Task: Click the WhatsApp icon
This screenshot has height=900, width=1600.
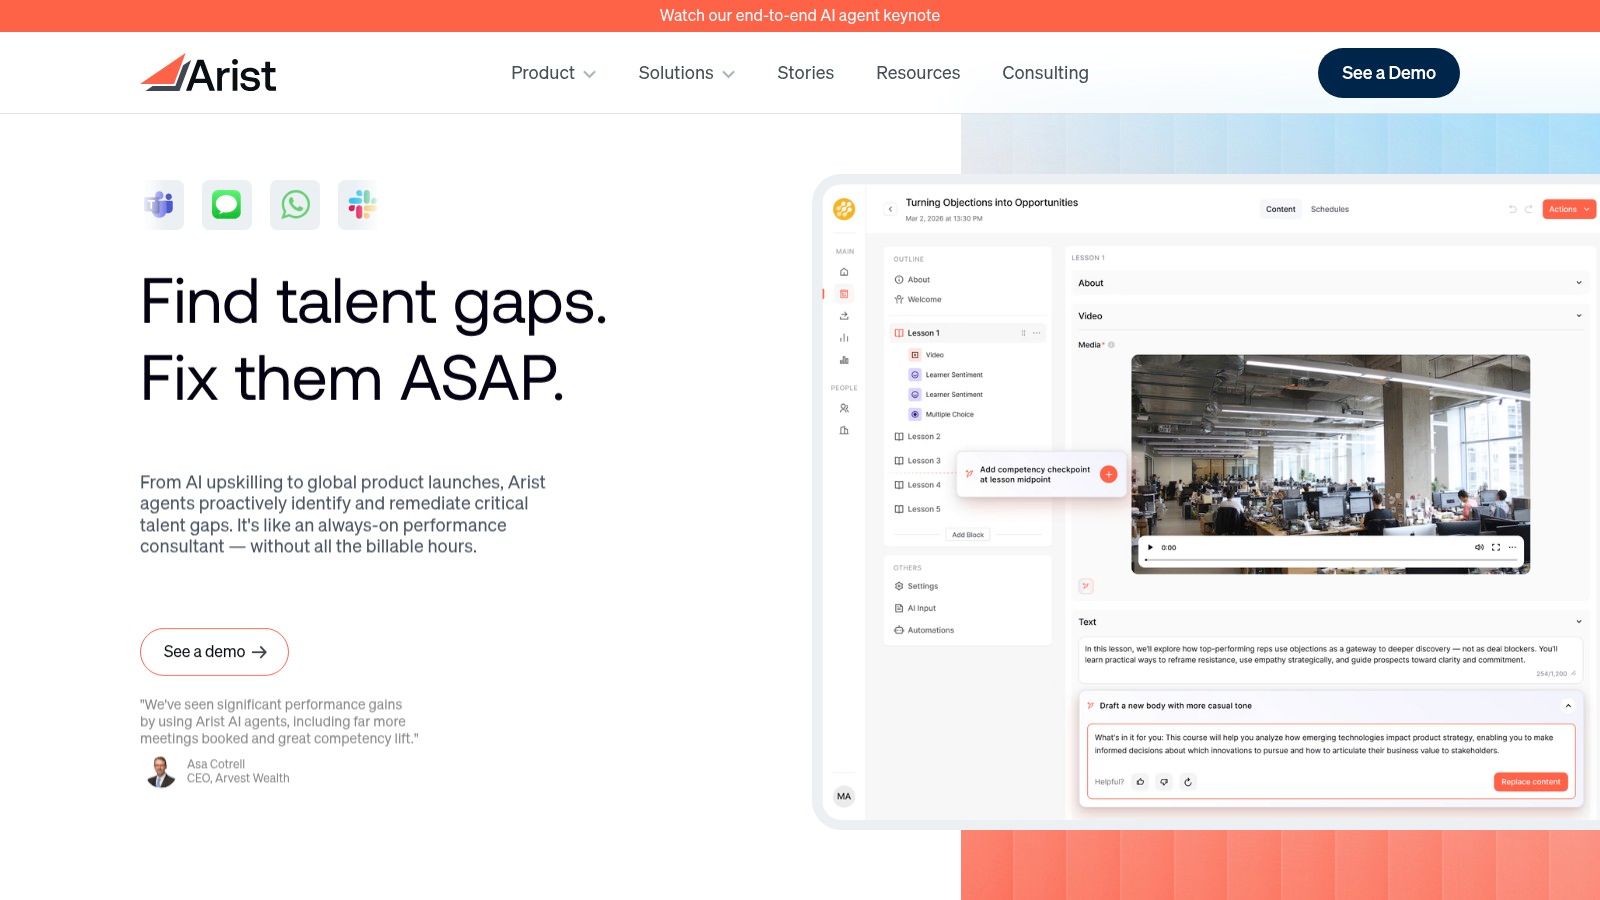Action: pyautogui.click(x=295, y=205)
